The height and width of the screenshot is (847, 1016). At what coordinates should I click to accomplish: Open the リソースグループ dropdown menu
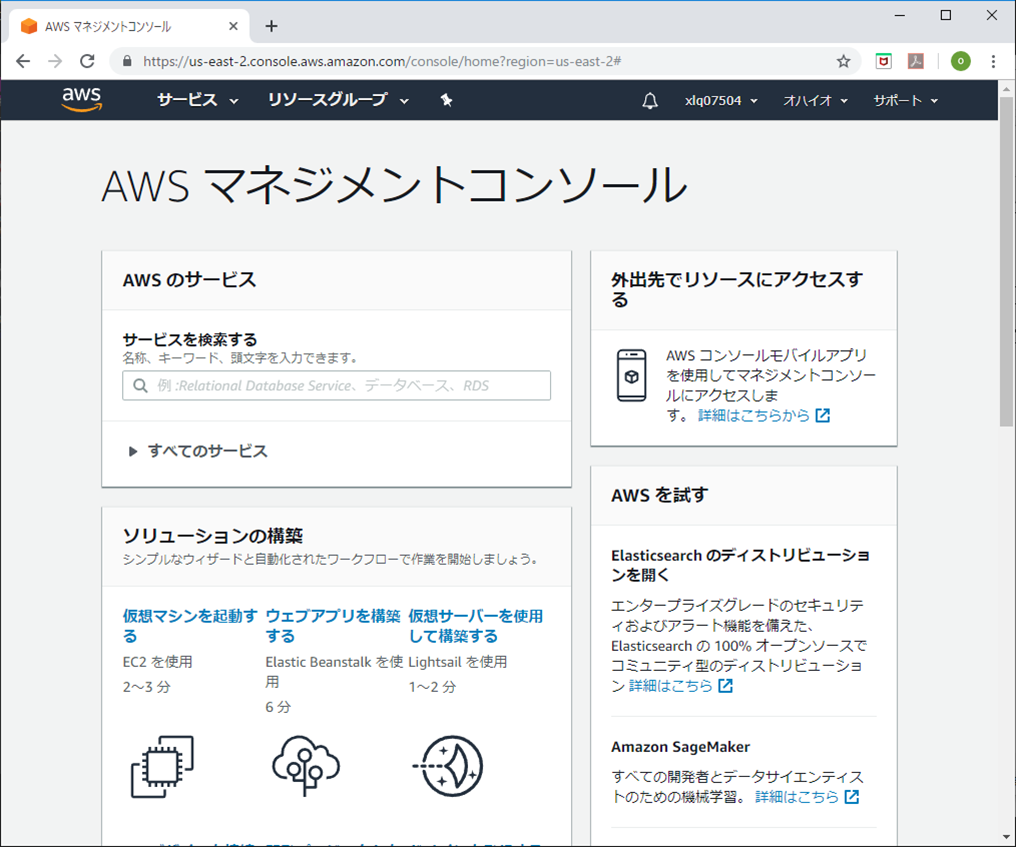(338, 100)
